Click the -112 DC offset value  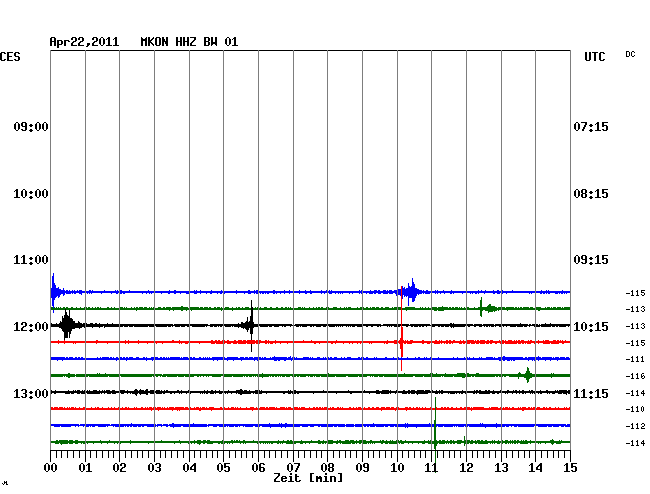[x=635, y=426]
